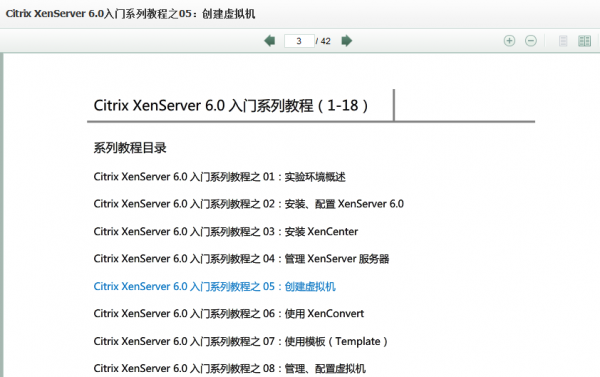Screen dimensions: 600x377
Task: Switch to single page view icon
Action: coord(563,41)
